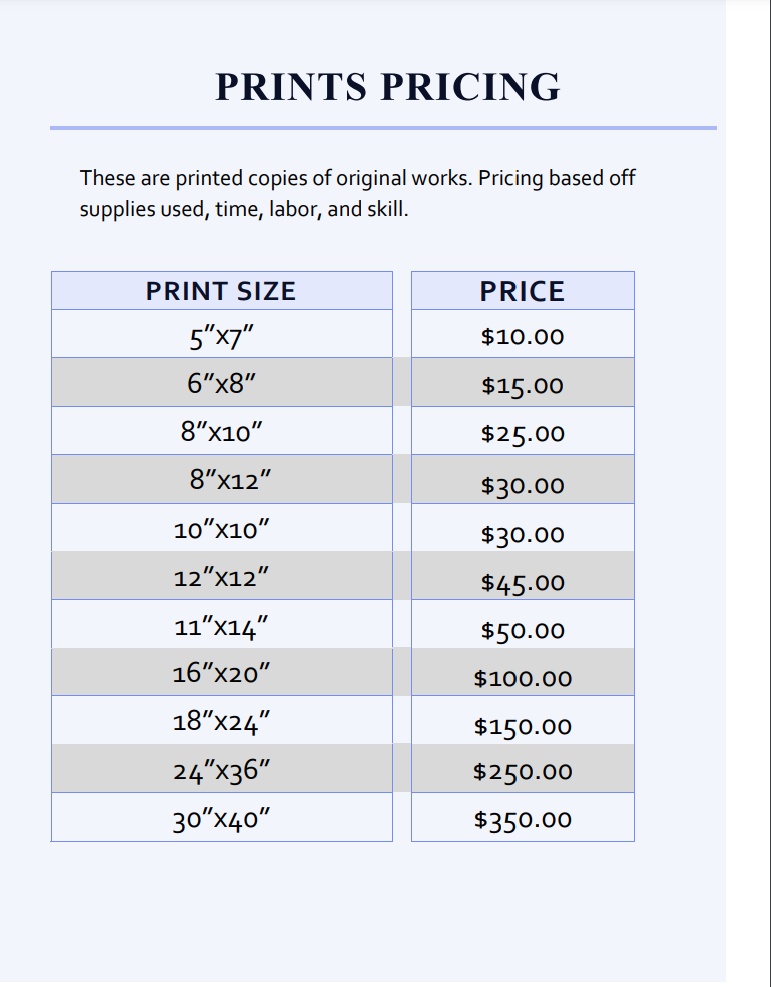Select the 30"x40" size cell
771x987 pixels.
[222, 817]
